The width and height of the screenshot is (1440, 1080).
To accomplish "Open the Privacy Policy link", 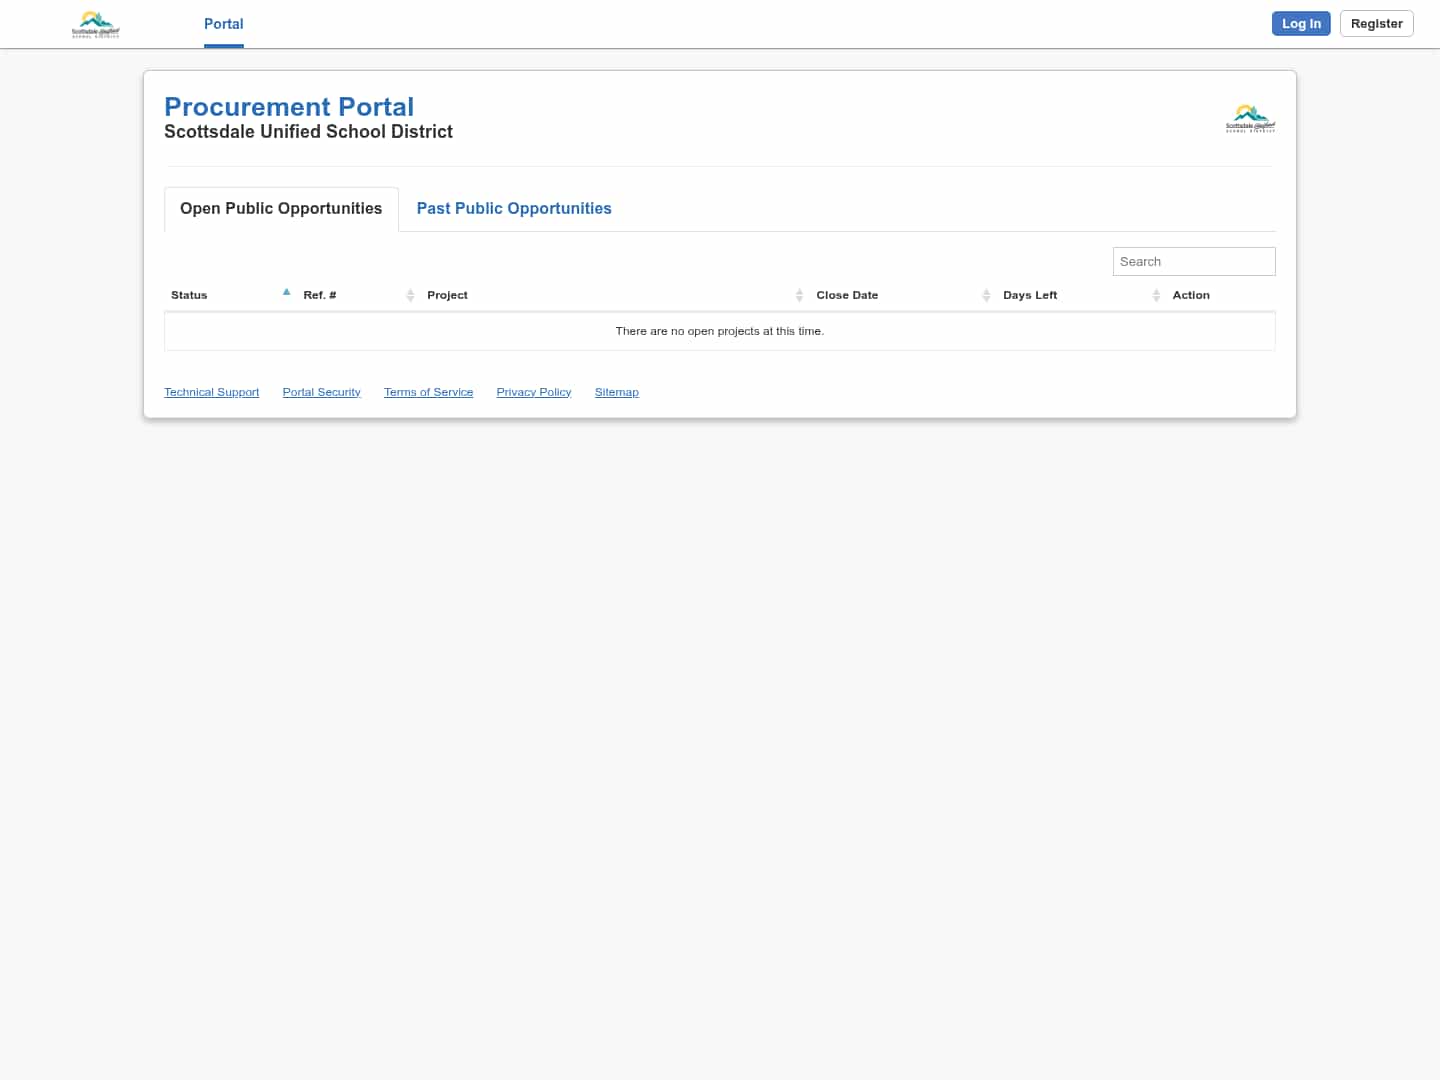I will pyautogui.click(x=533, y=391).
